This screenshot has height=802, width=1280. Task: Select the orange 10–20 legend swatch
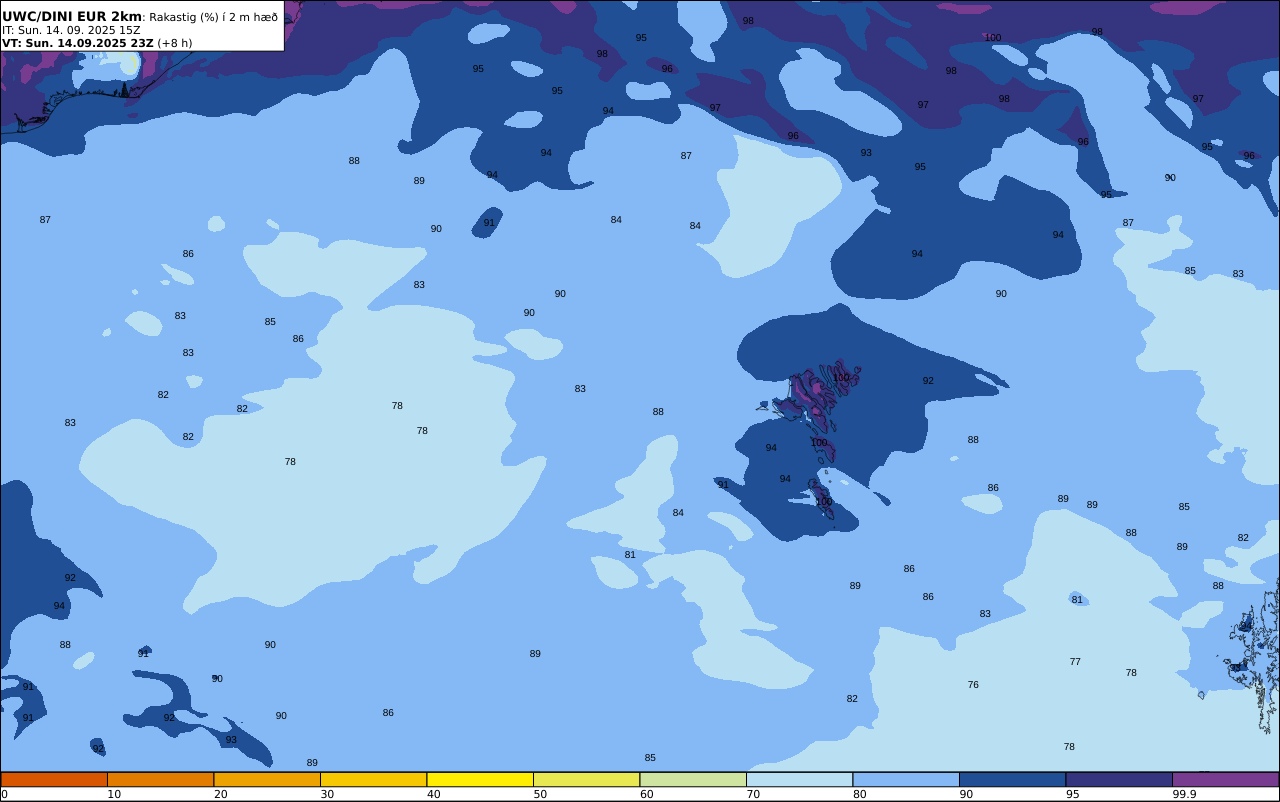pos(160,779)
